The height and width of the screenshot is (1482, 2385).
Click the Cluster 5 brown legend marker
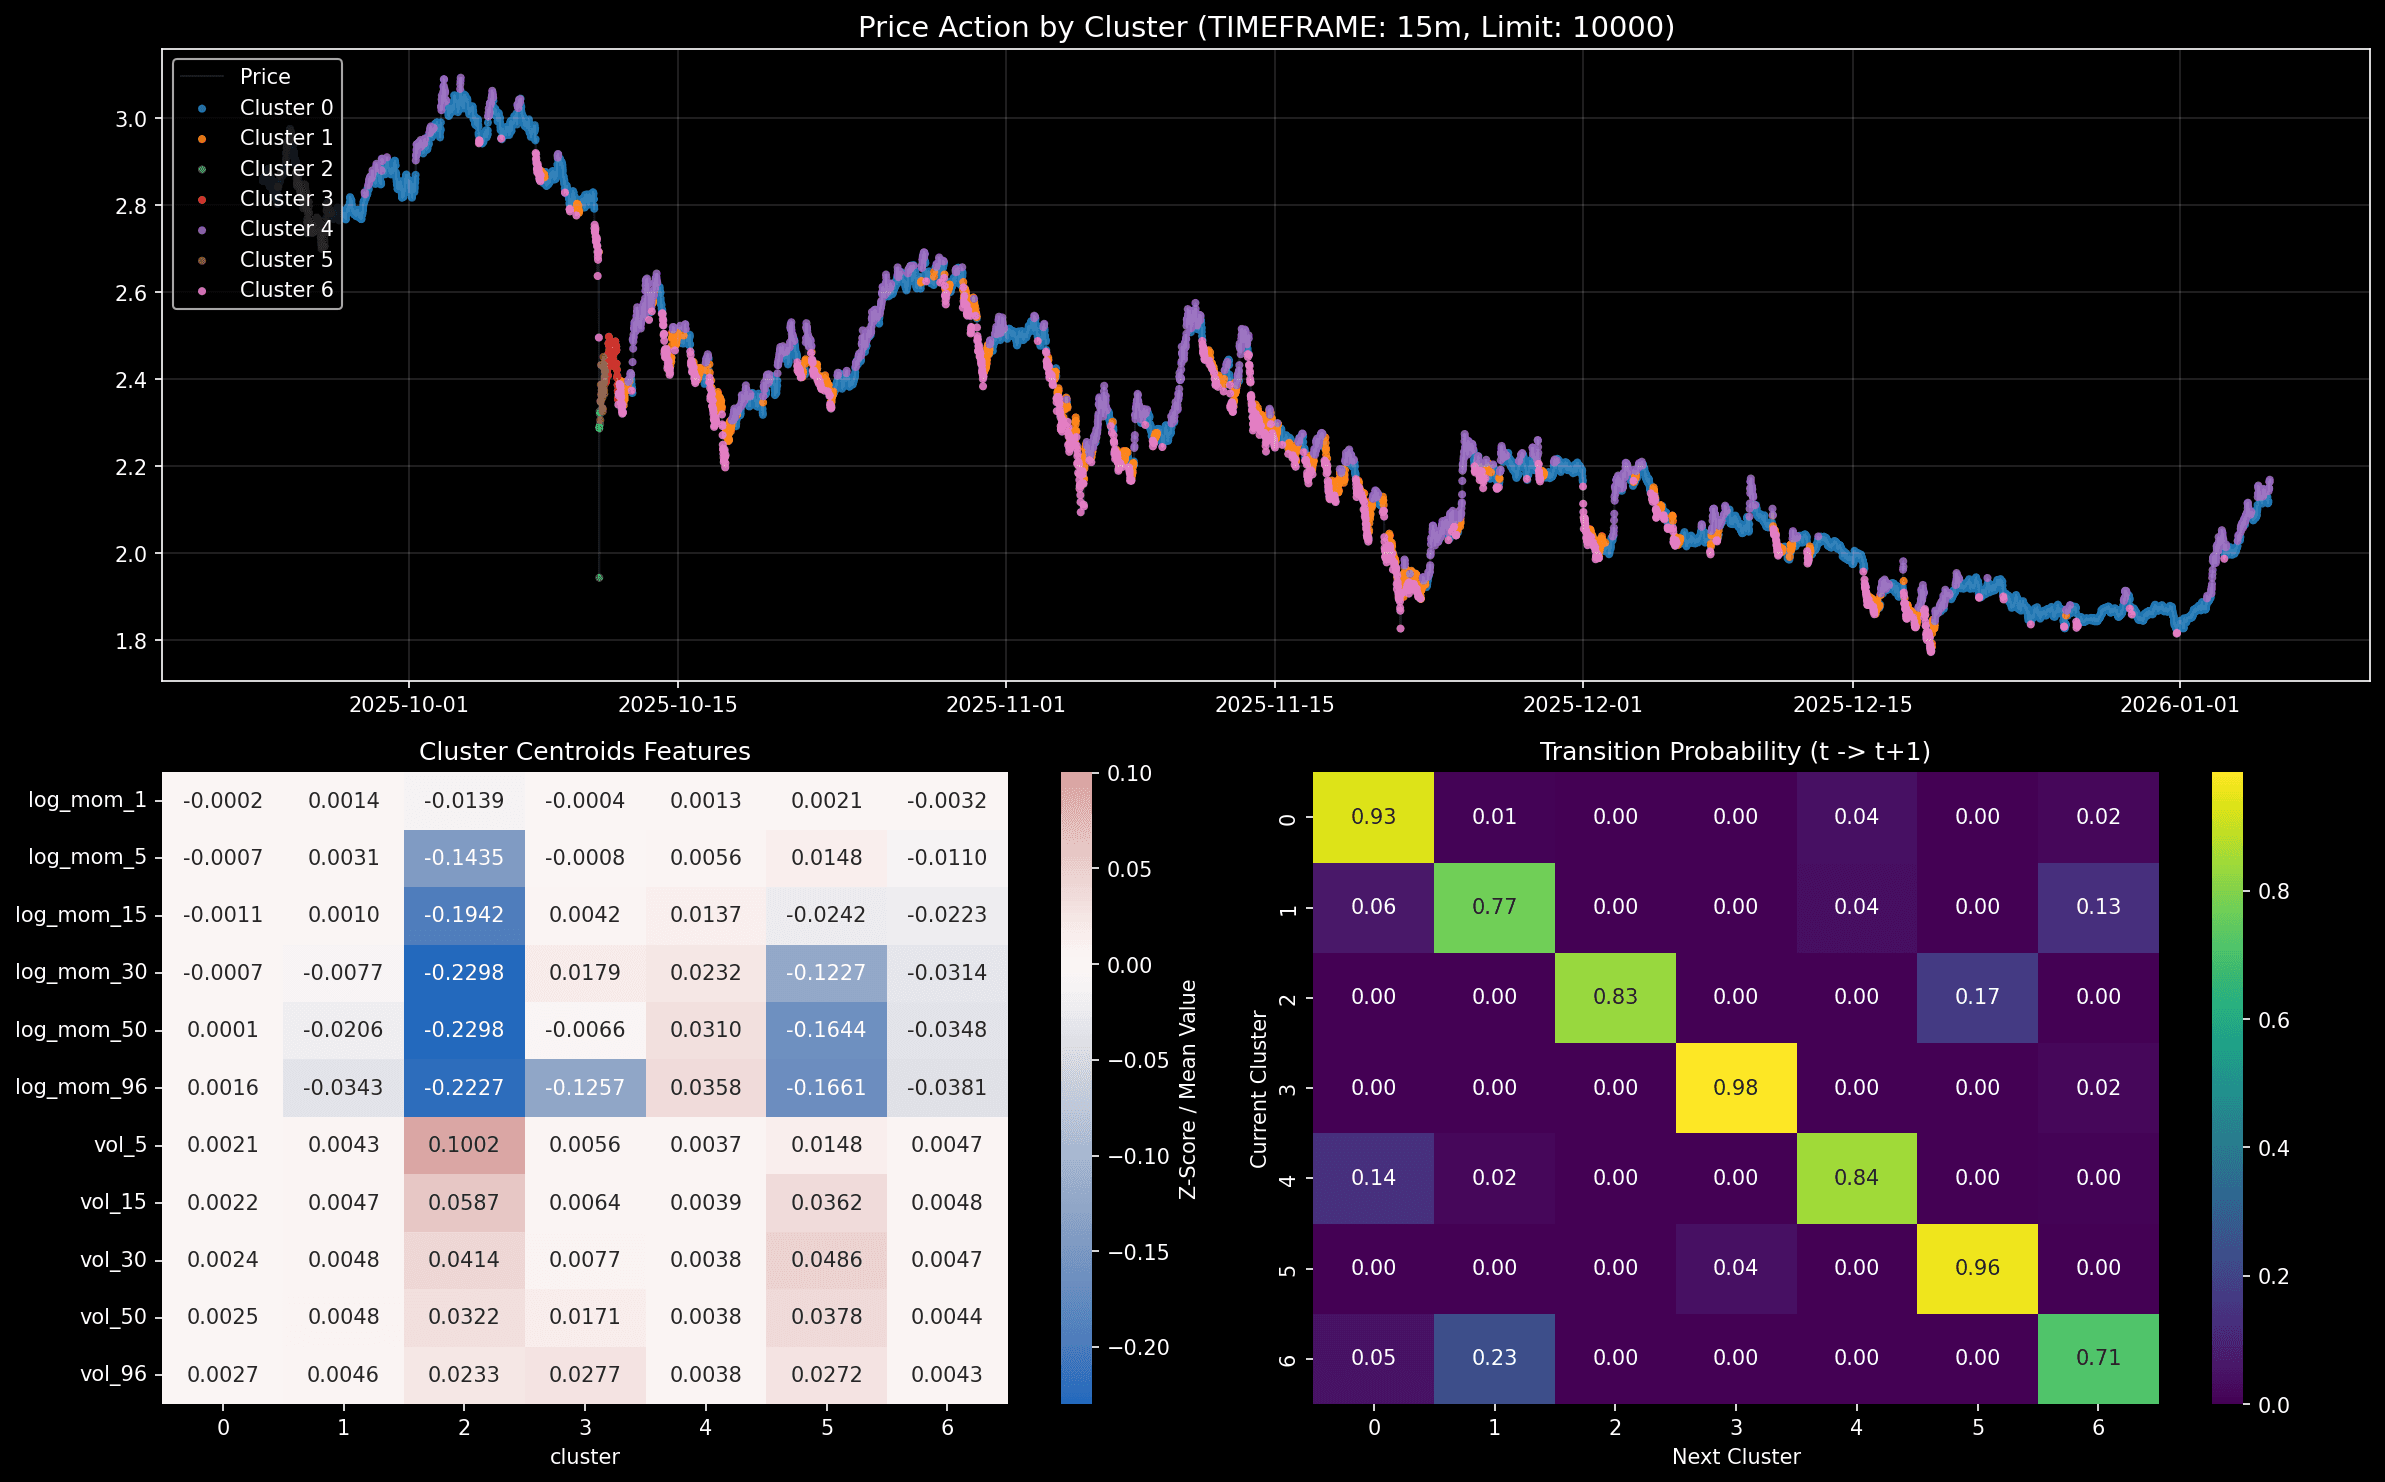click(x=202, y=260)
